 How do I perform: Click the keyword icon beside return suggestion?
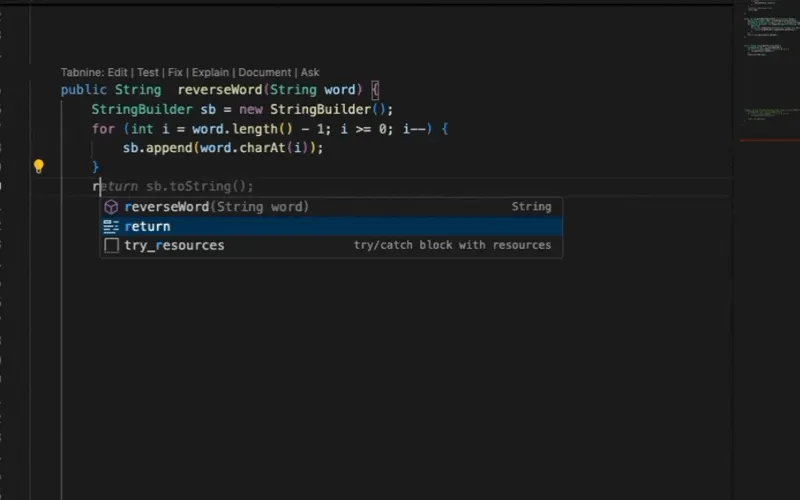[111, 227]
